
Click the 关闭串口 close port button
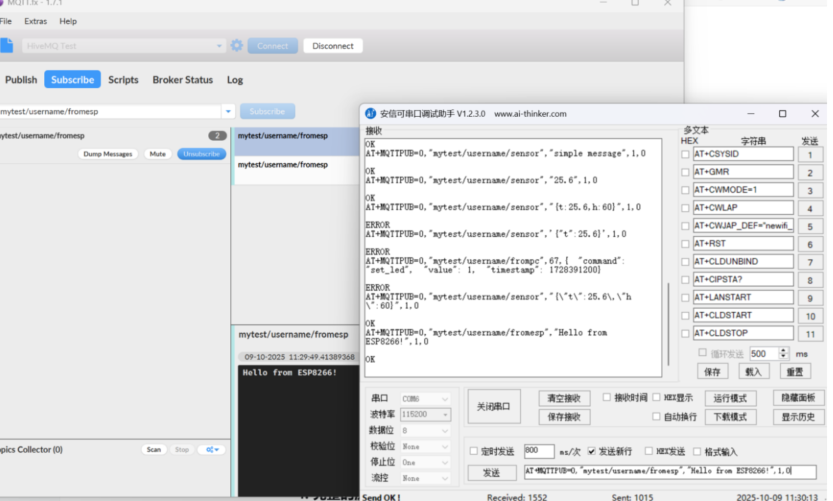(494, 406)
